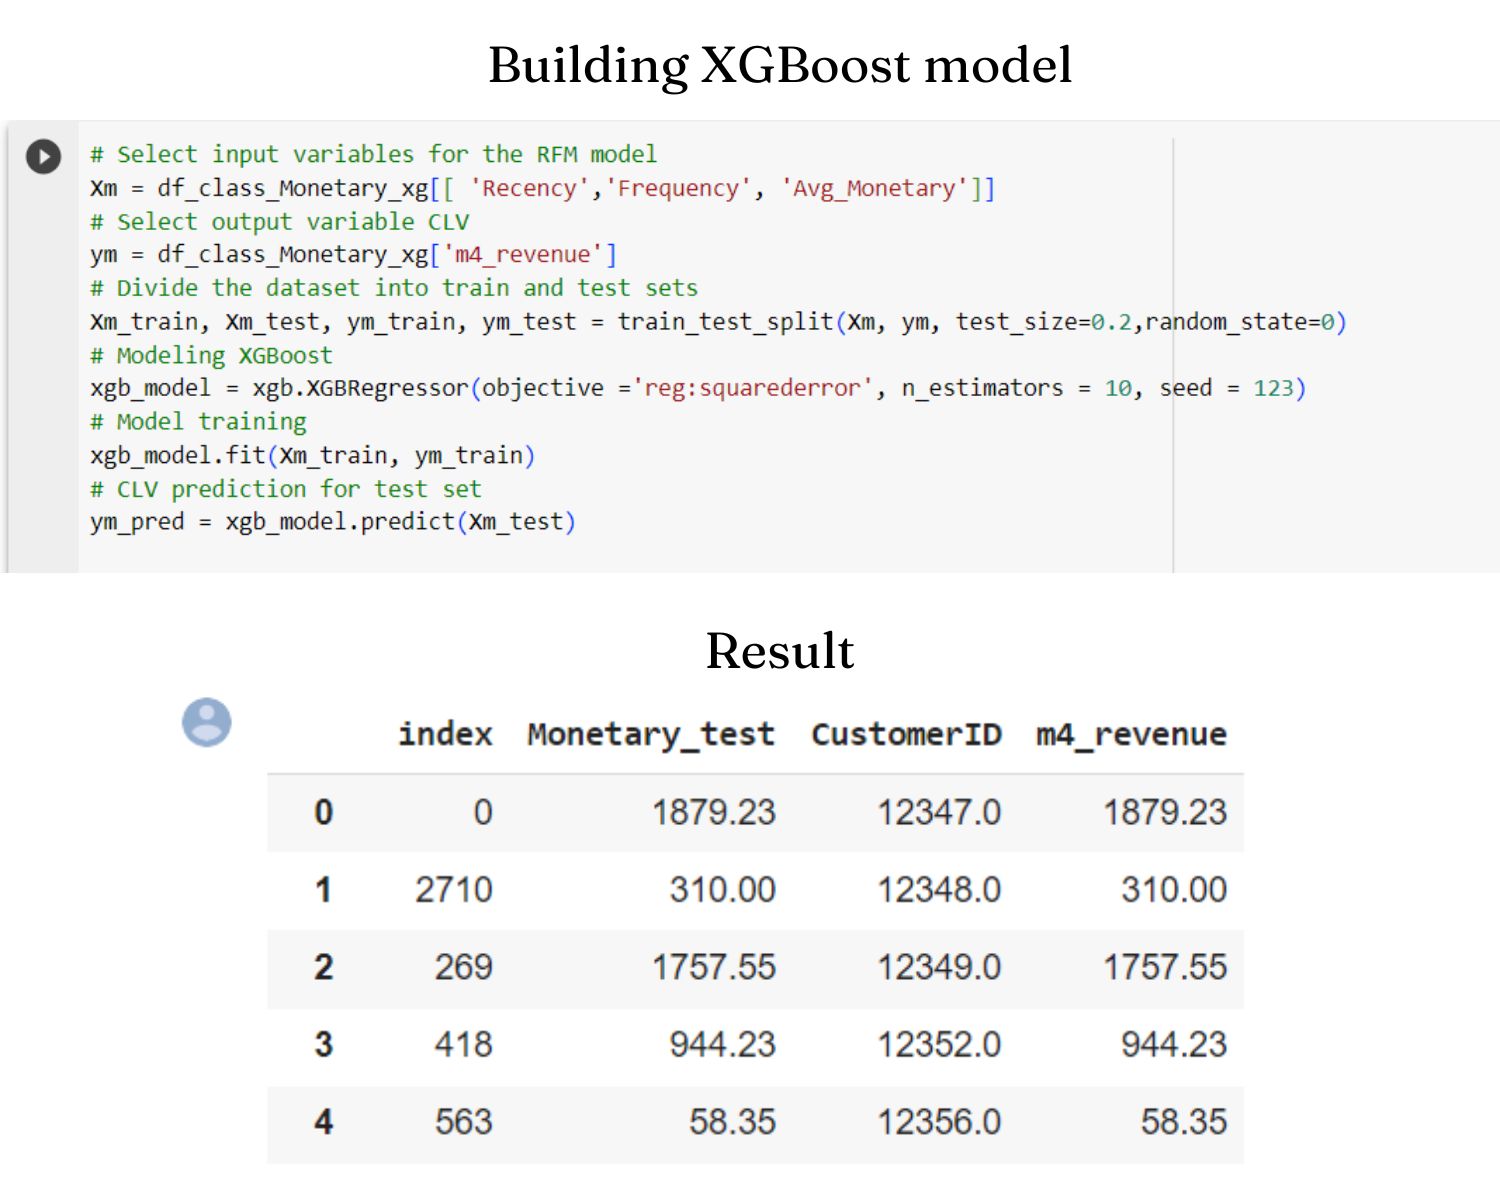1500x1200 pixels.
Task: Click the 'CustomerID' column header
Action: pos(906,734)
